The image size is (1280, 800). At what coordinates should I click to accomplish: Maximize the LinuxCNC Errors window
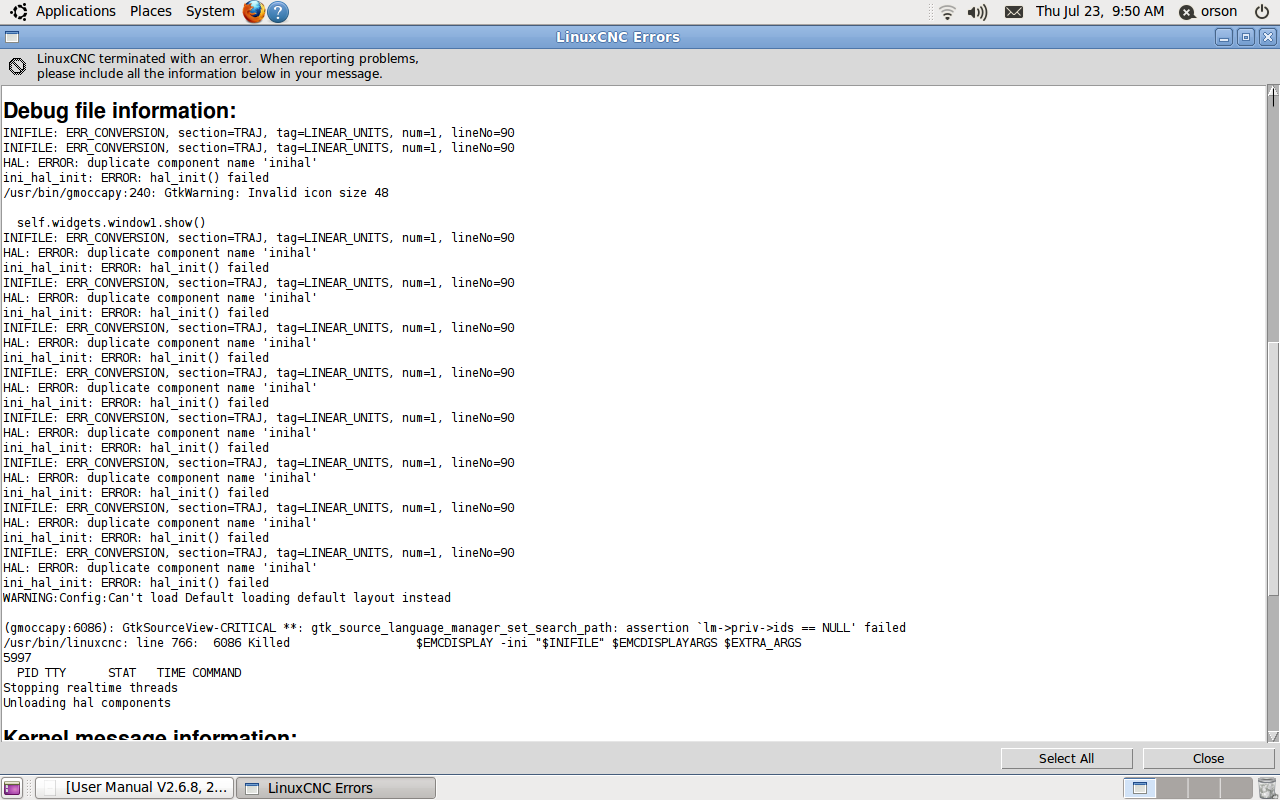[1246, 37]
